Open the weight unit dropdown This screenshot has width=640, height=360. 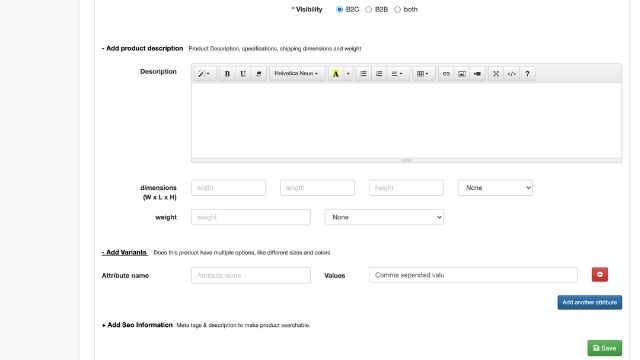point(384,217)
